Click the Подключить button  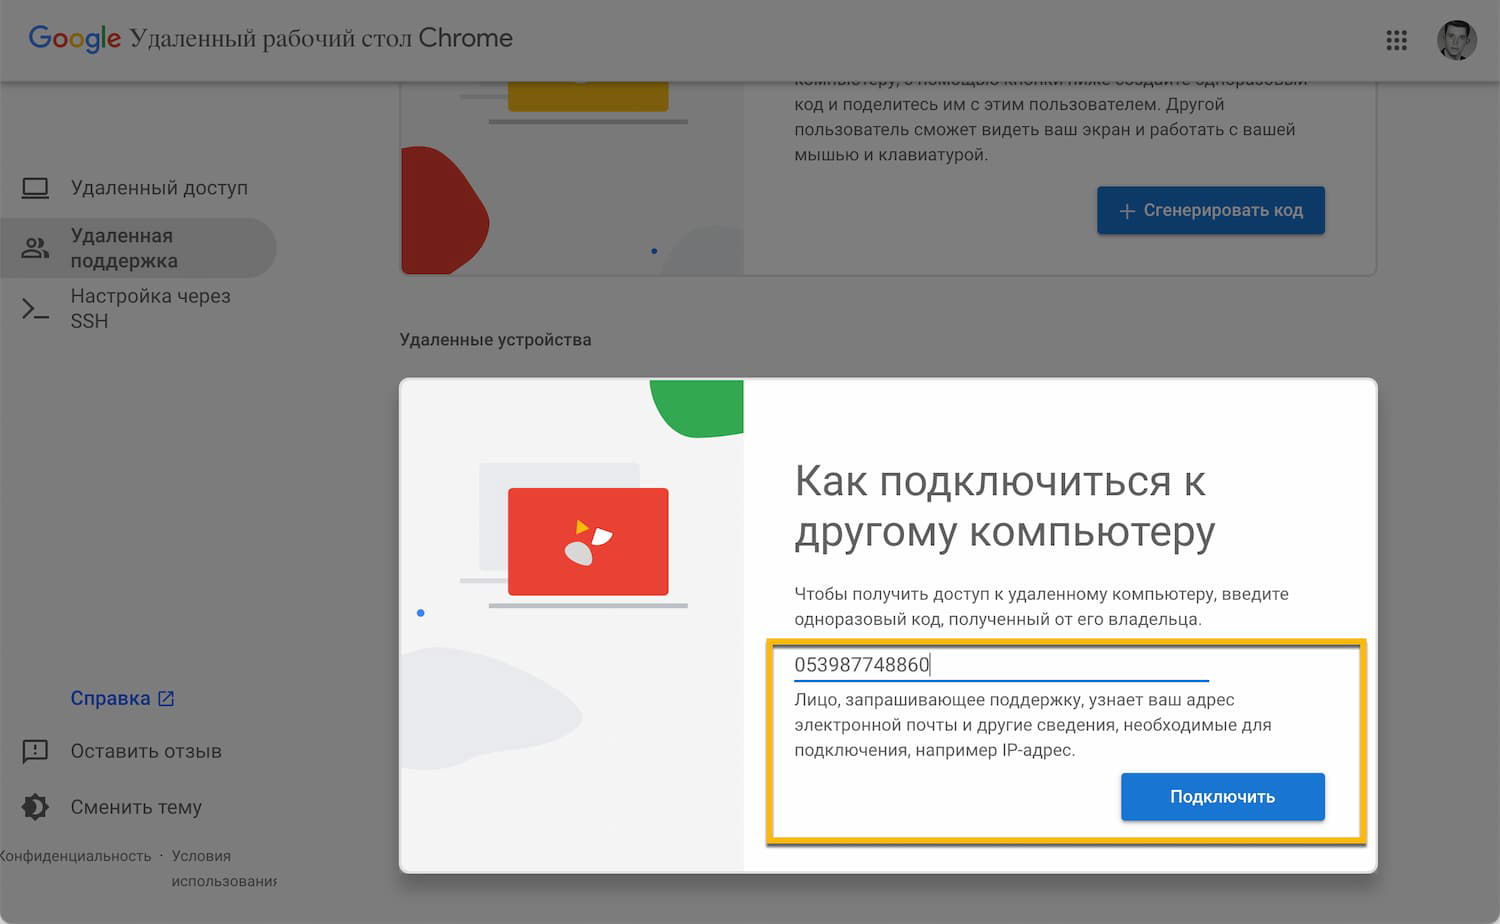coord(1222,796)
